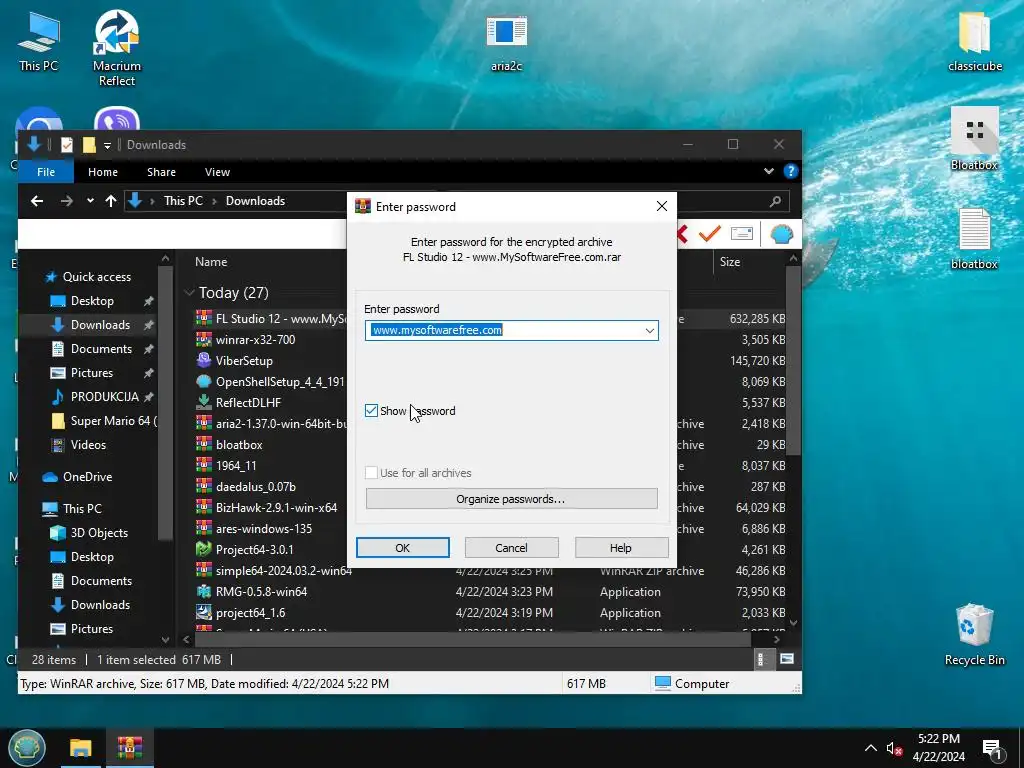Open the File tab in Downloads window
The image size is (1024, 768).
coord(46,172)
